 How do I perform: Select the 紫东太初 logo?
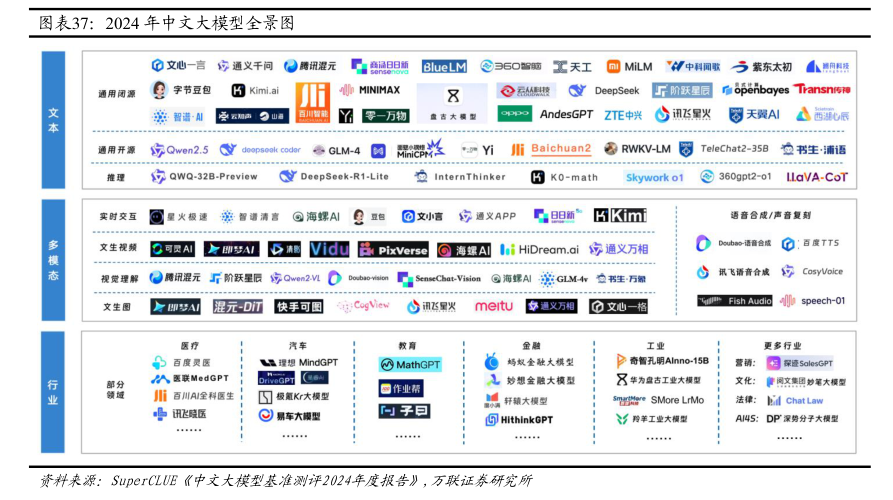pos(761,67)
